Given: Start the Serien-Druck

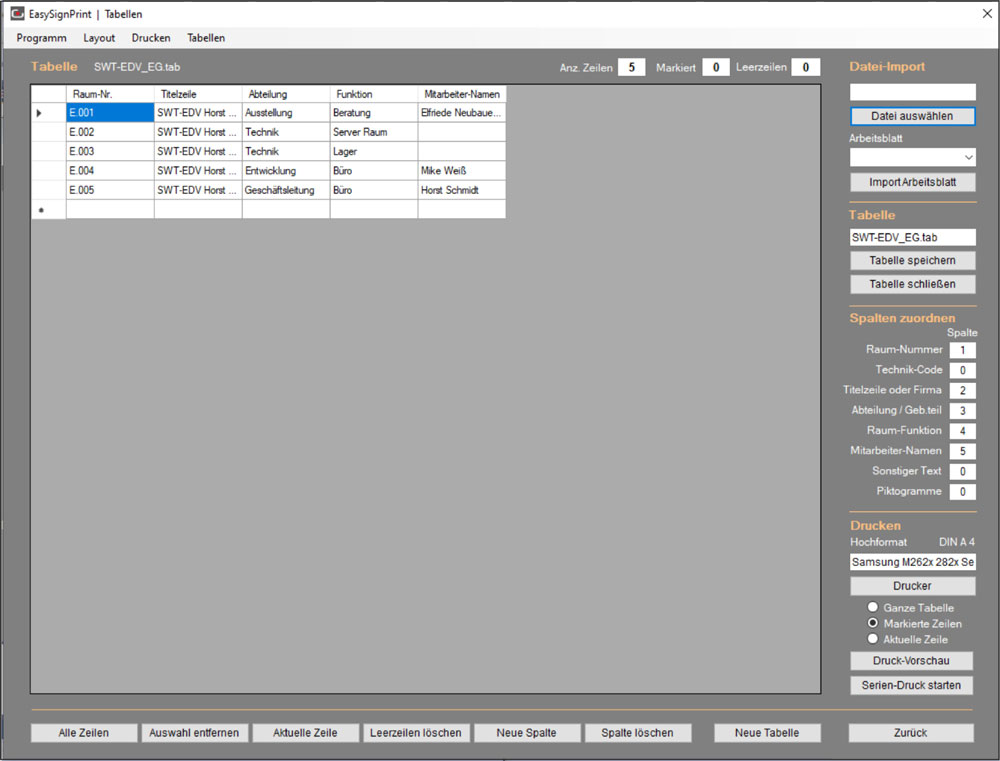Looking at the screenshot, I should click(x=911, y=685).
